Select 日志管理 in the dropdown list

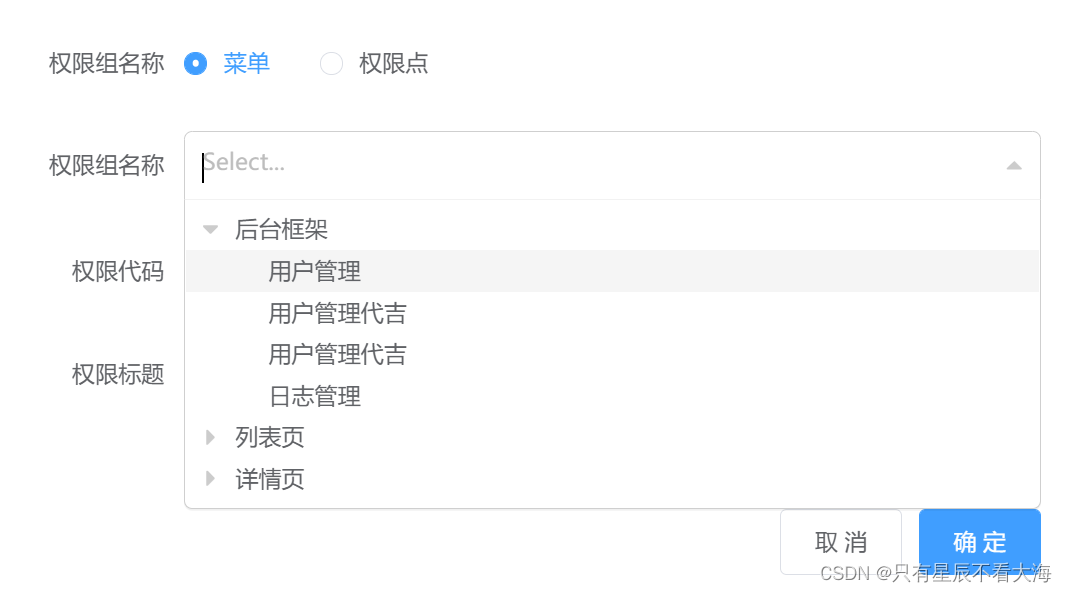316,396
